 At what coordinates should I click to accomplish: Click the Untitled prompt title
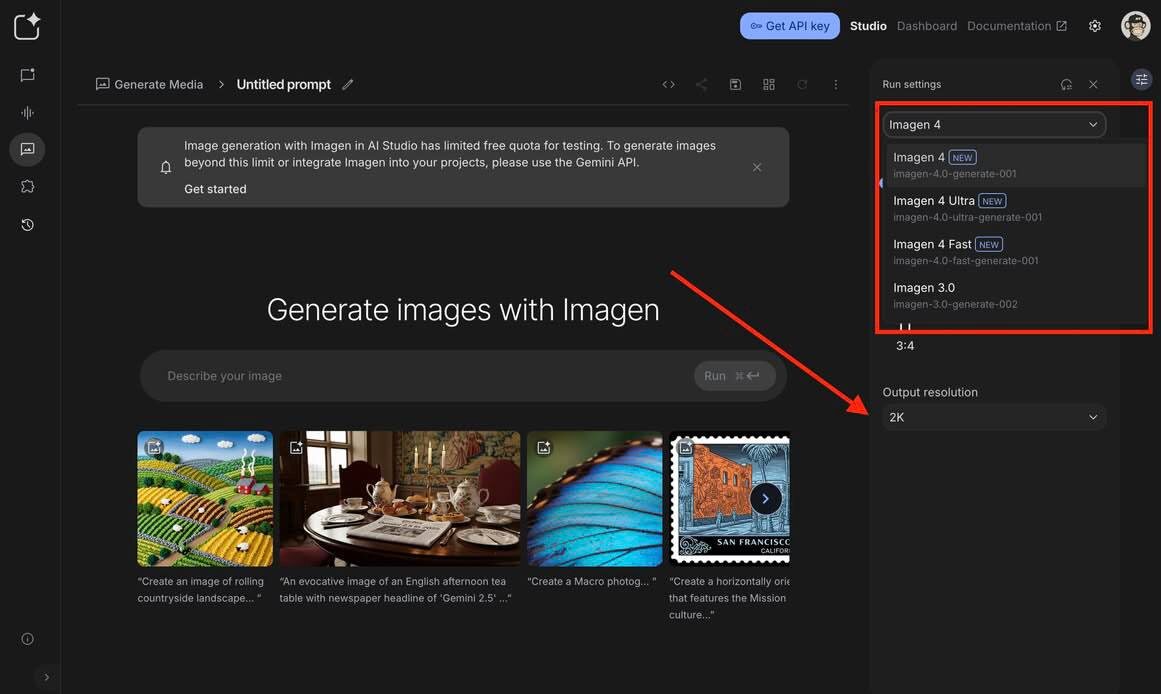[x=284, y=84]
